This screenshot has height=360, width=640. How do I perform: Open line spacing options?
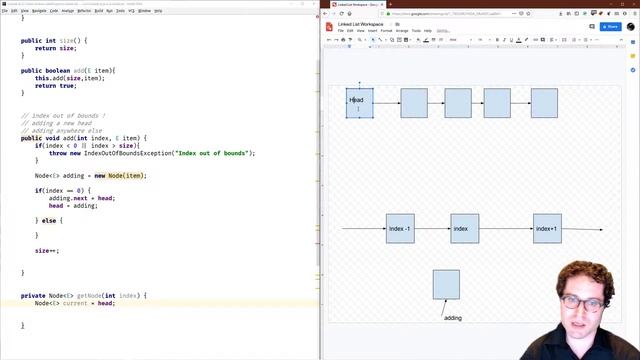564,40
